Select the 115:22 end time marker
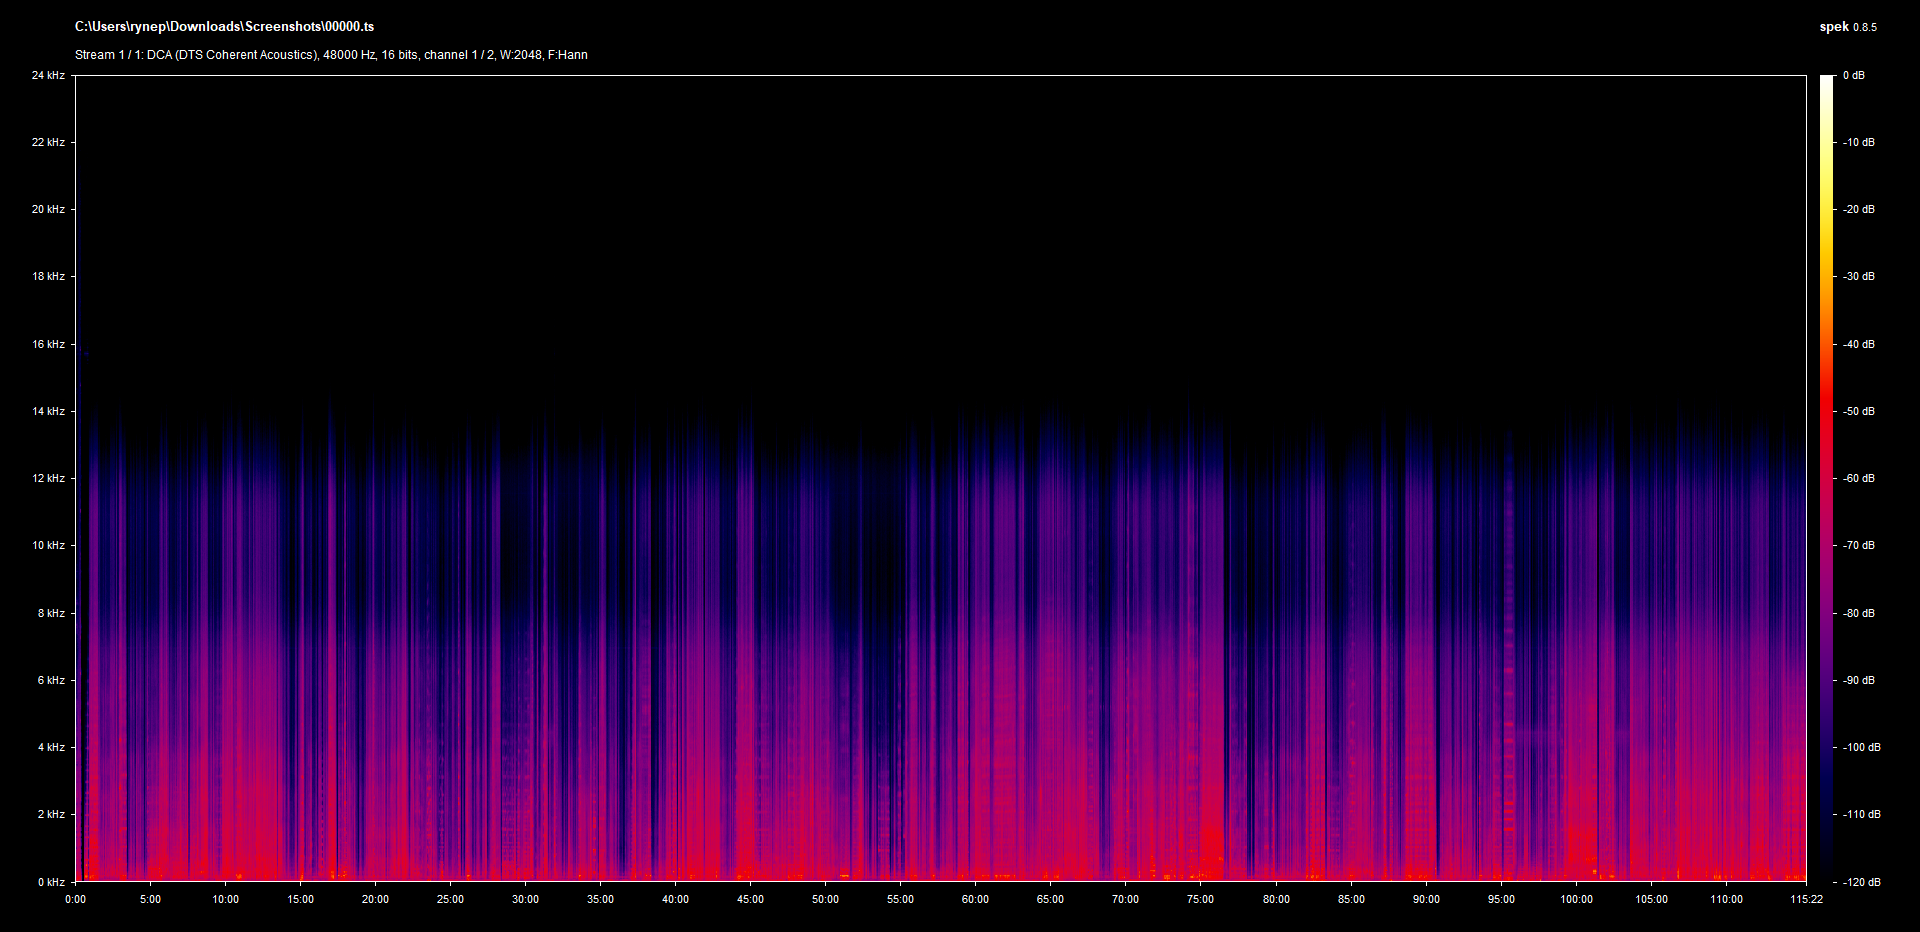 [1806, 899]
